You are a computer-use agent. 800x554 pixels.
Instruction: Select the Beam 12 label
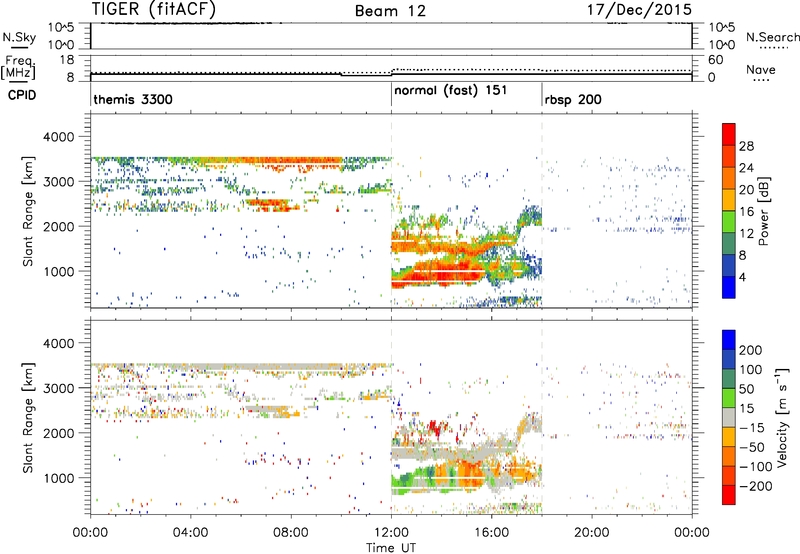[390, 11]
